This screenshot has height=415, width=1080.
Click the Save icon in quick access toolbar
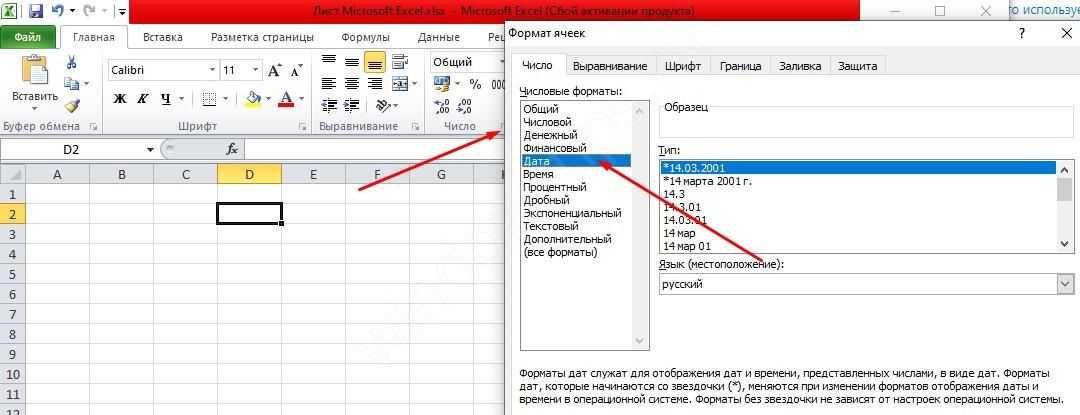[x=36, y=13]
